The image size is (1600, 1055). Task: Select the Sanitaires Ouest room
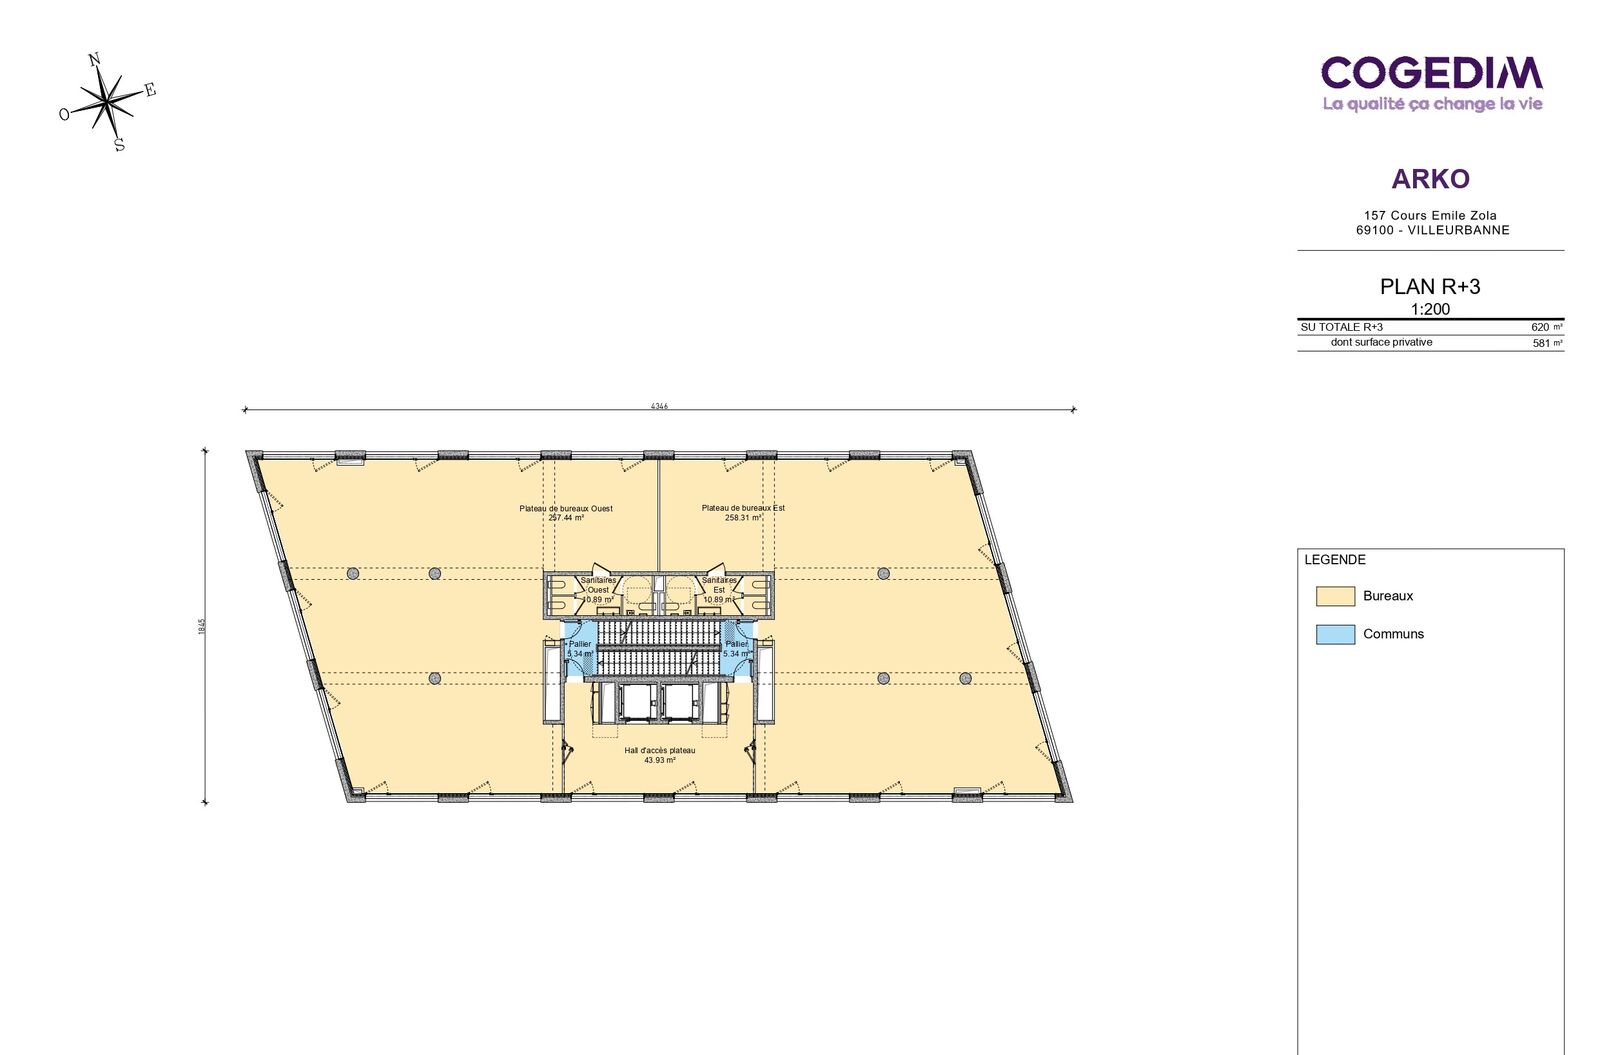click(x=597, y=592)
